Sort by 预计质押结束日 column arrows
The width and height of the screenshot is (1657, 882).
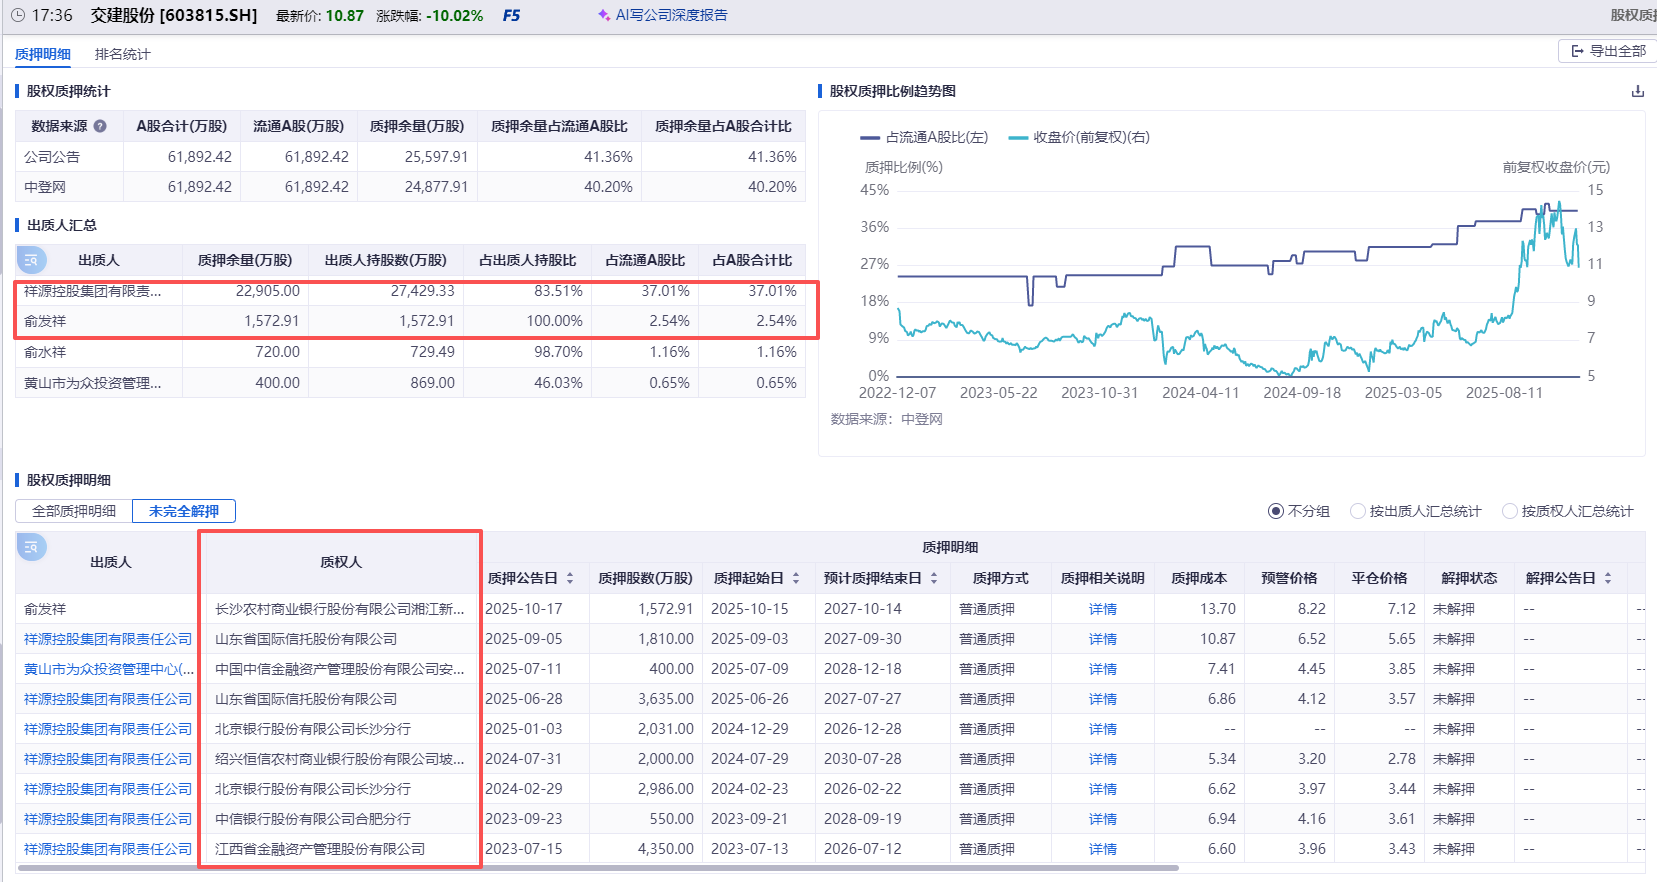click(934, 578)
